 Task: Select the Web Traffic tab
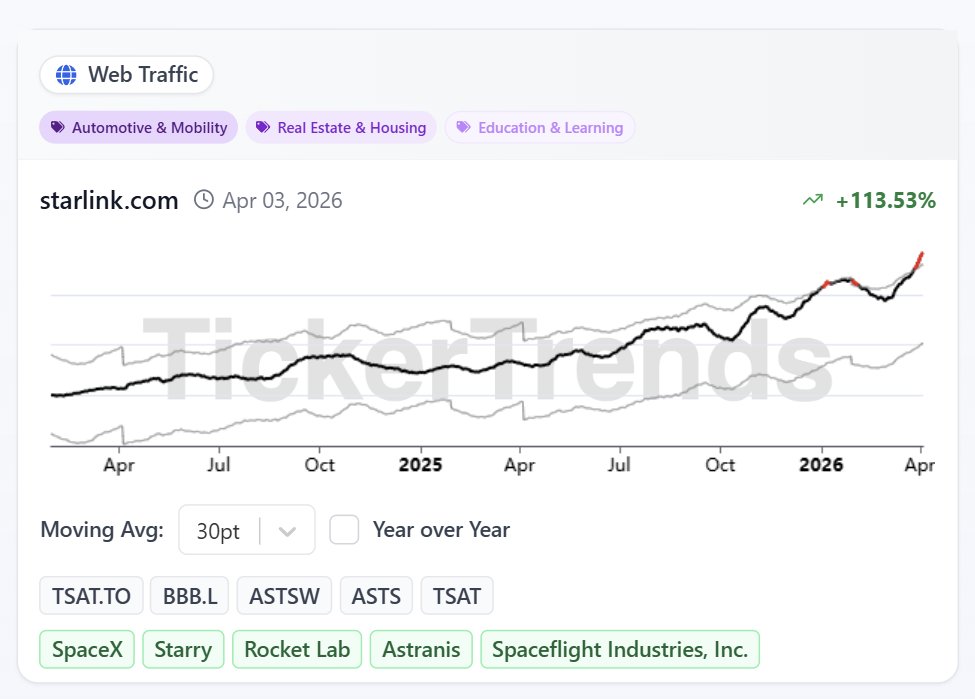pyautogui.click(x=126, y=74)
